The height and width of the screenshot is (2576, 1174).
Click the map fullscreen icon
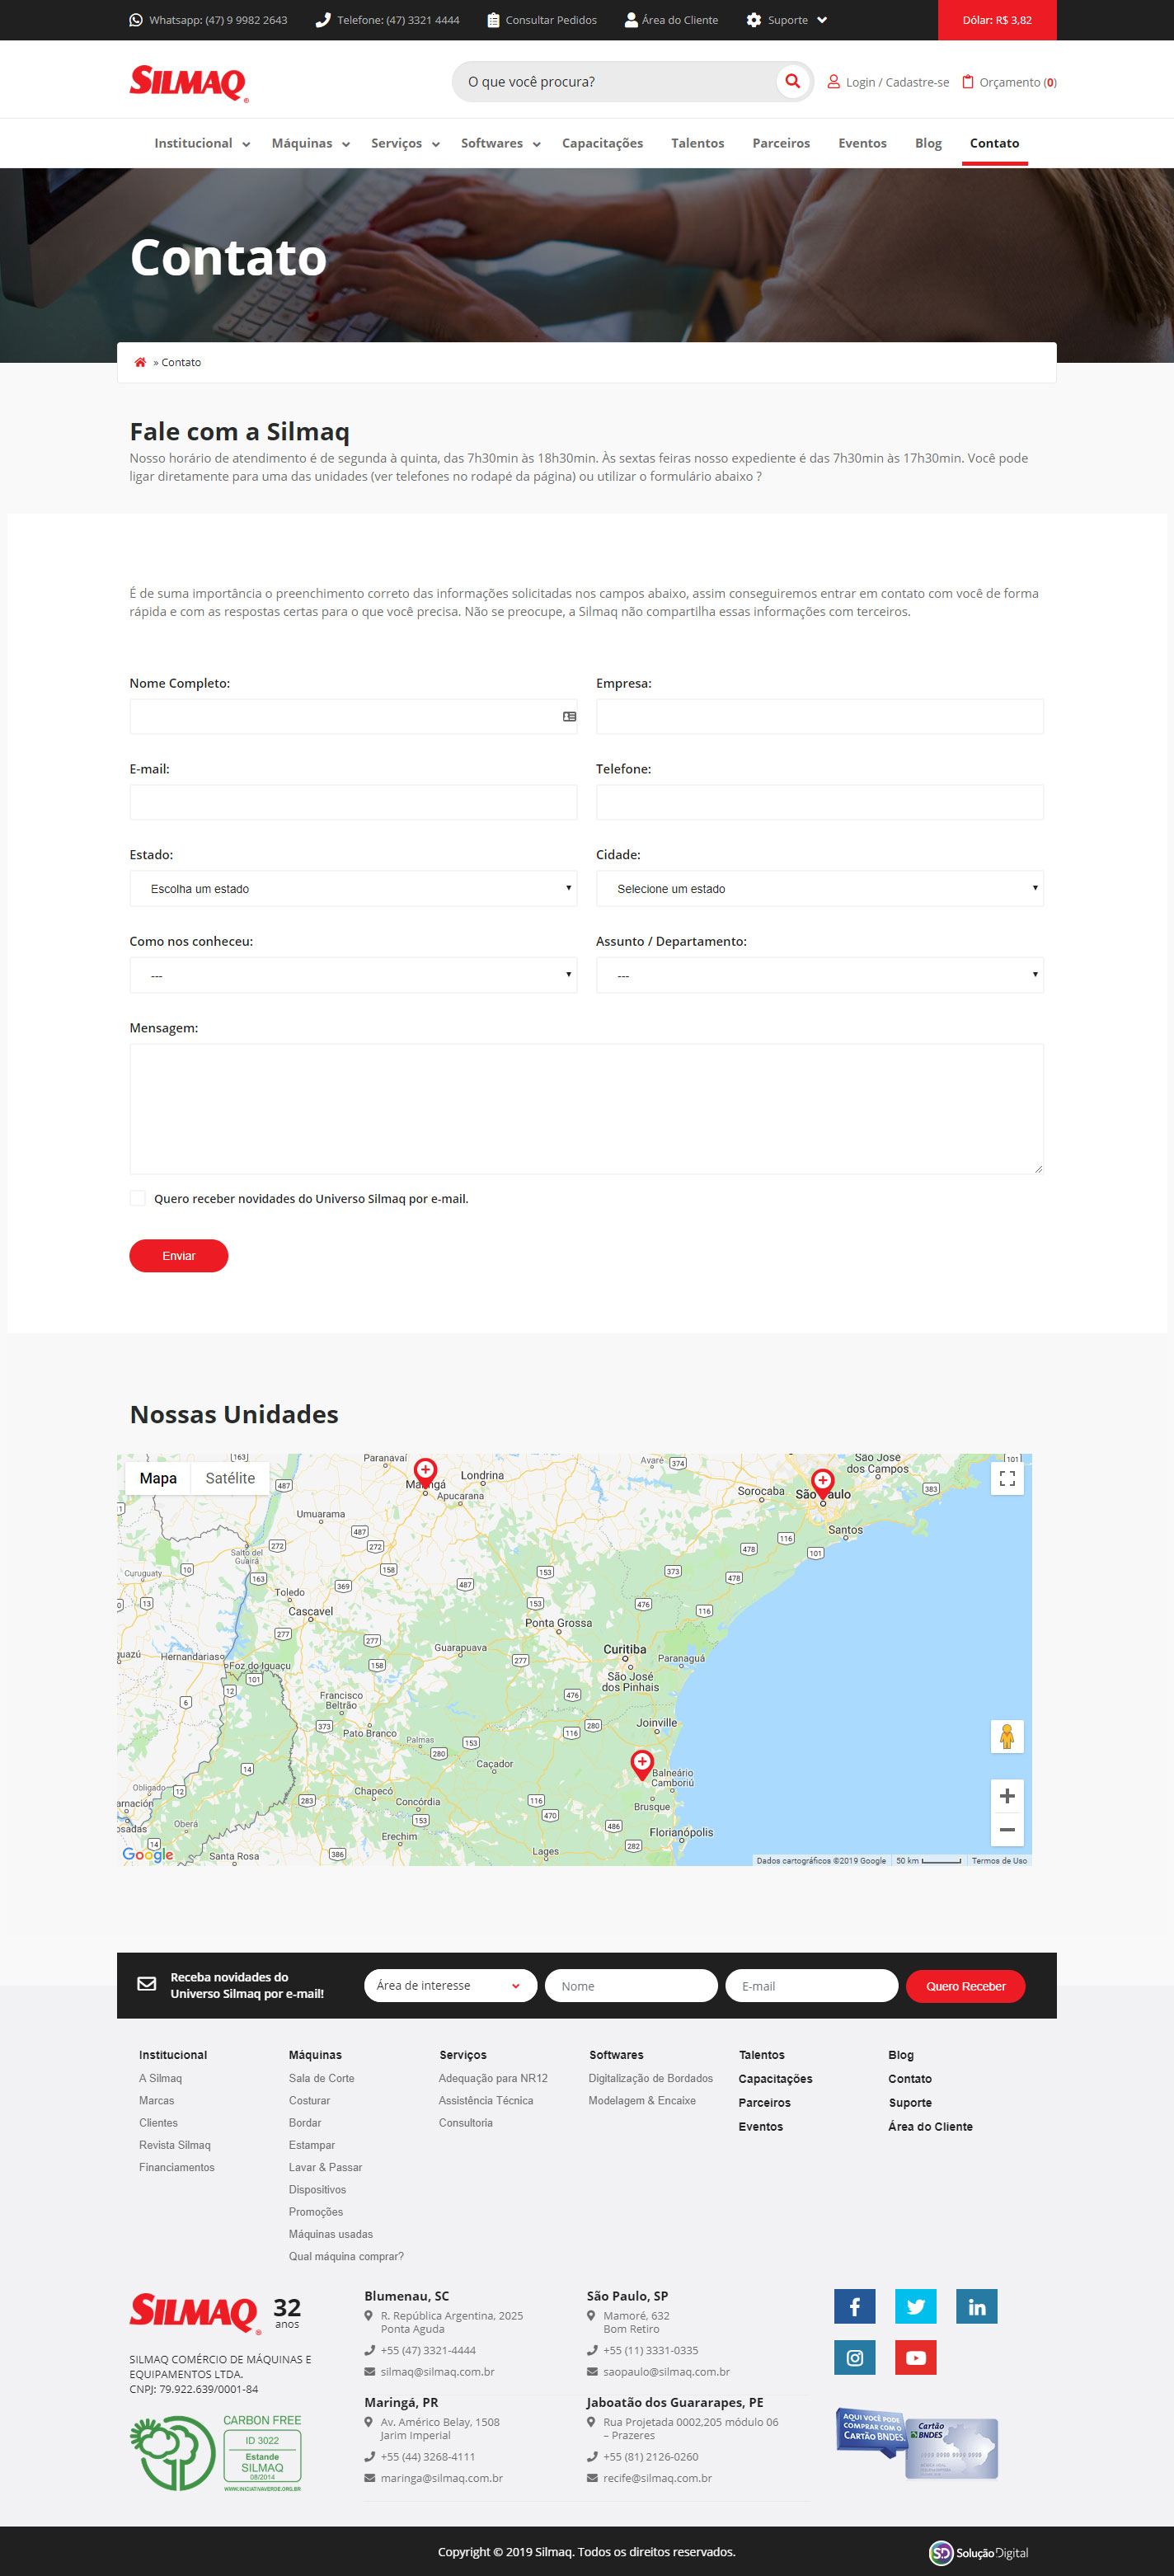click(1007, 1478)
